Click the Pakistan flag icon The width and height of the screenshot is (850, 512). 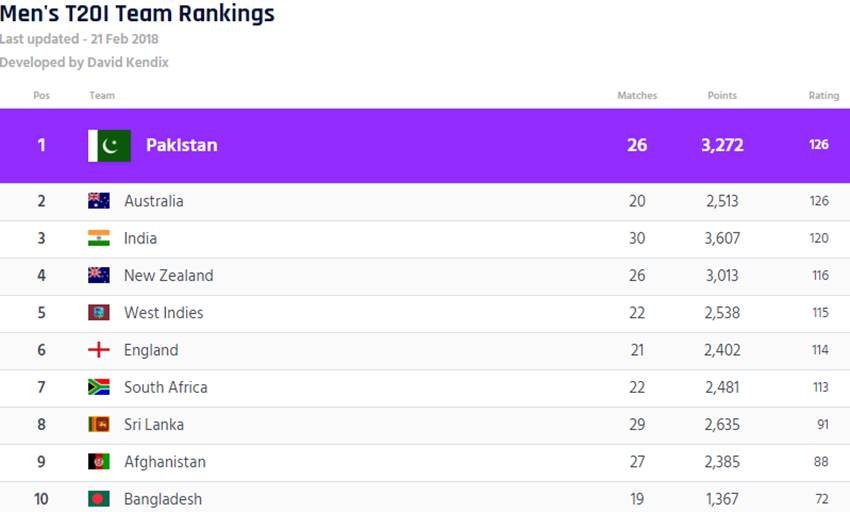click(x=110, y=145)
